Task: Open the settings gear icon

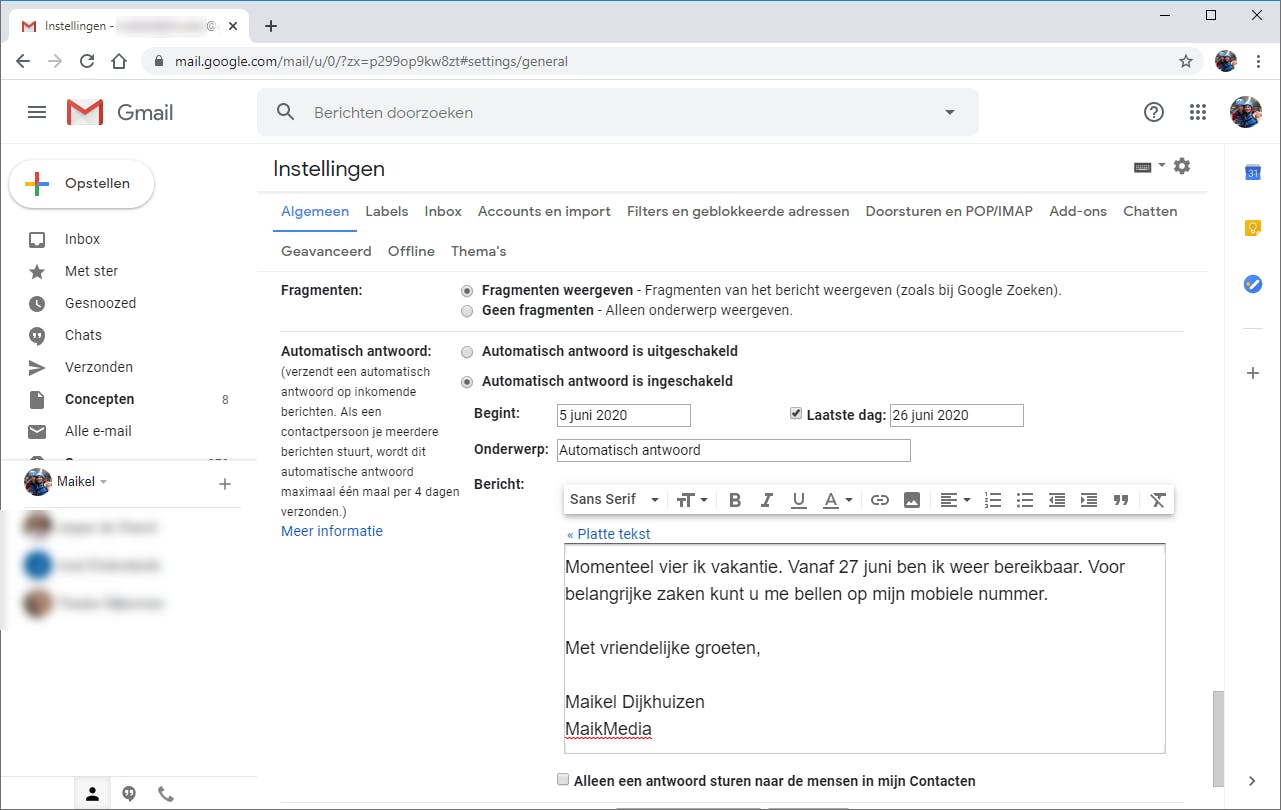Action: pos(1182,166)
